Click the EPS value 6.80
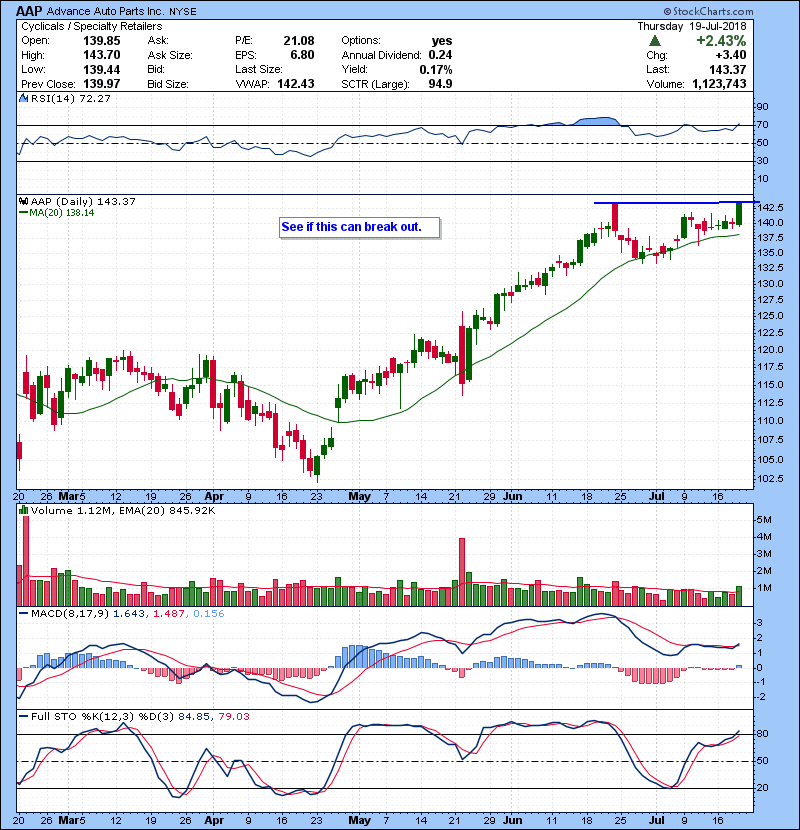This screenshot has height=830, width=800. 302,55
